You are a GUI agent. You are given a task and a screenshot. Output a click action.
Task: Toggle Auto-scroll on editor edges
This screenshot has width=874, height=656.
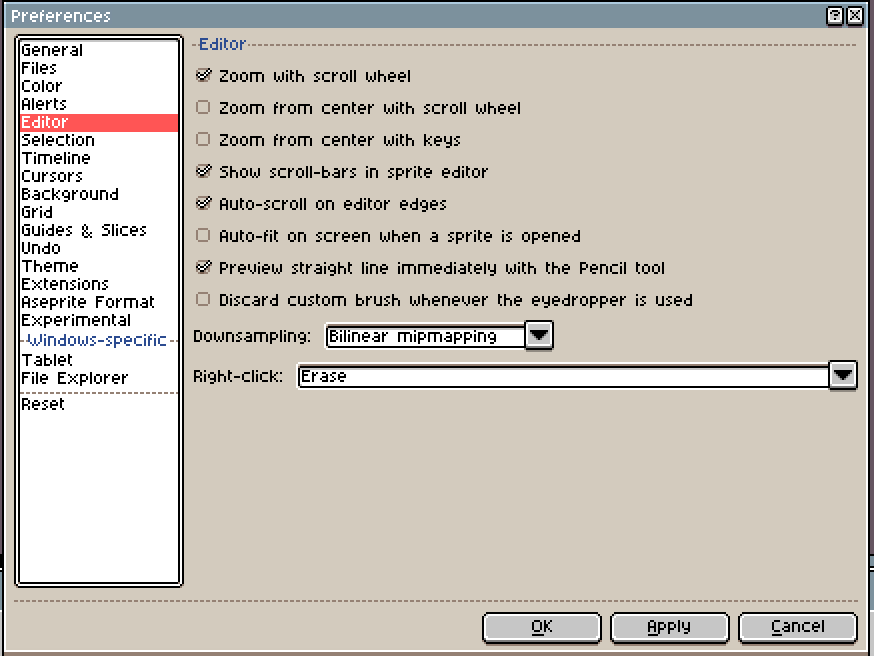pyautogui.click(x=204, y=204)
